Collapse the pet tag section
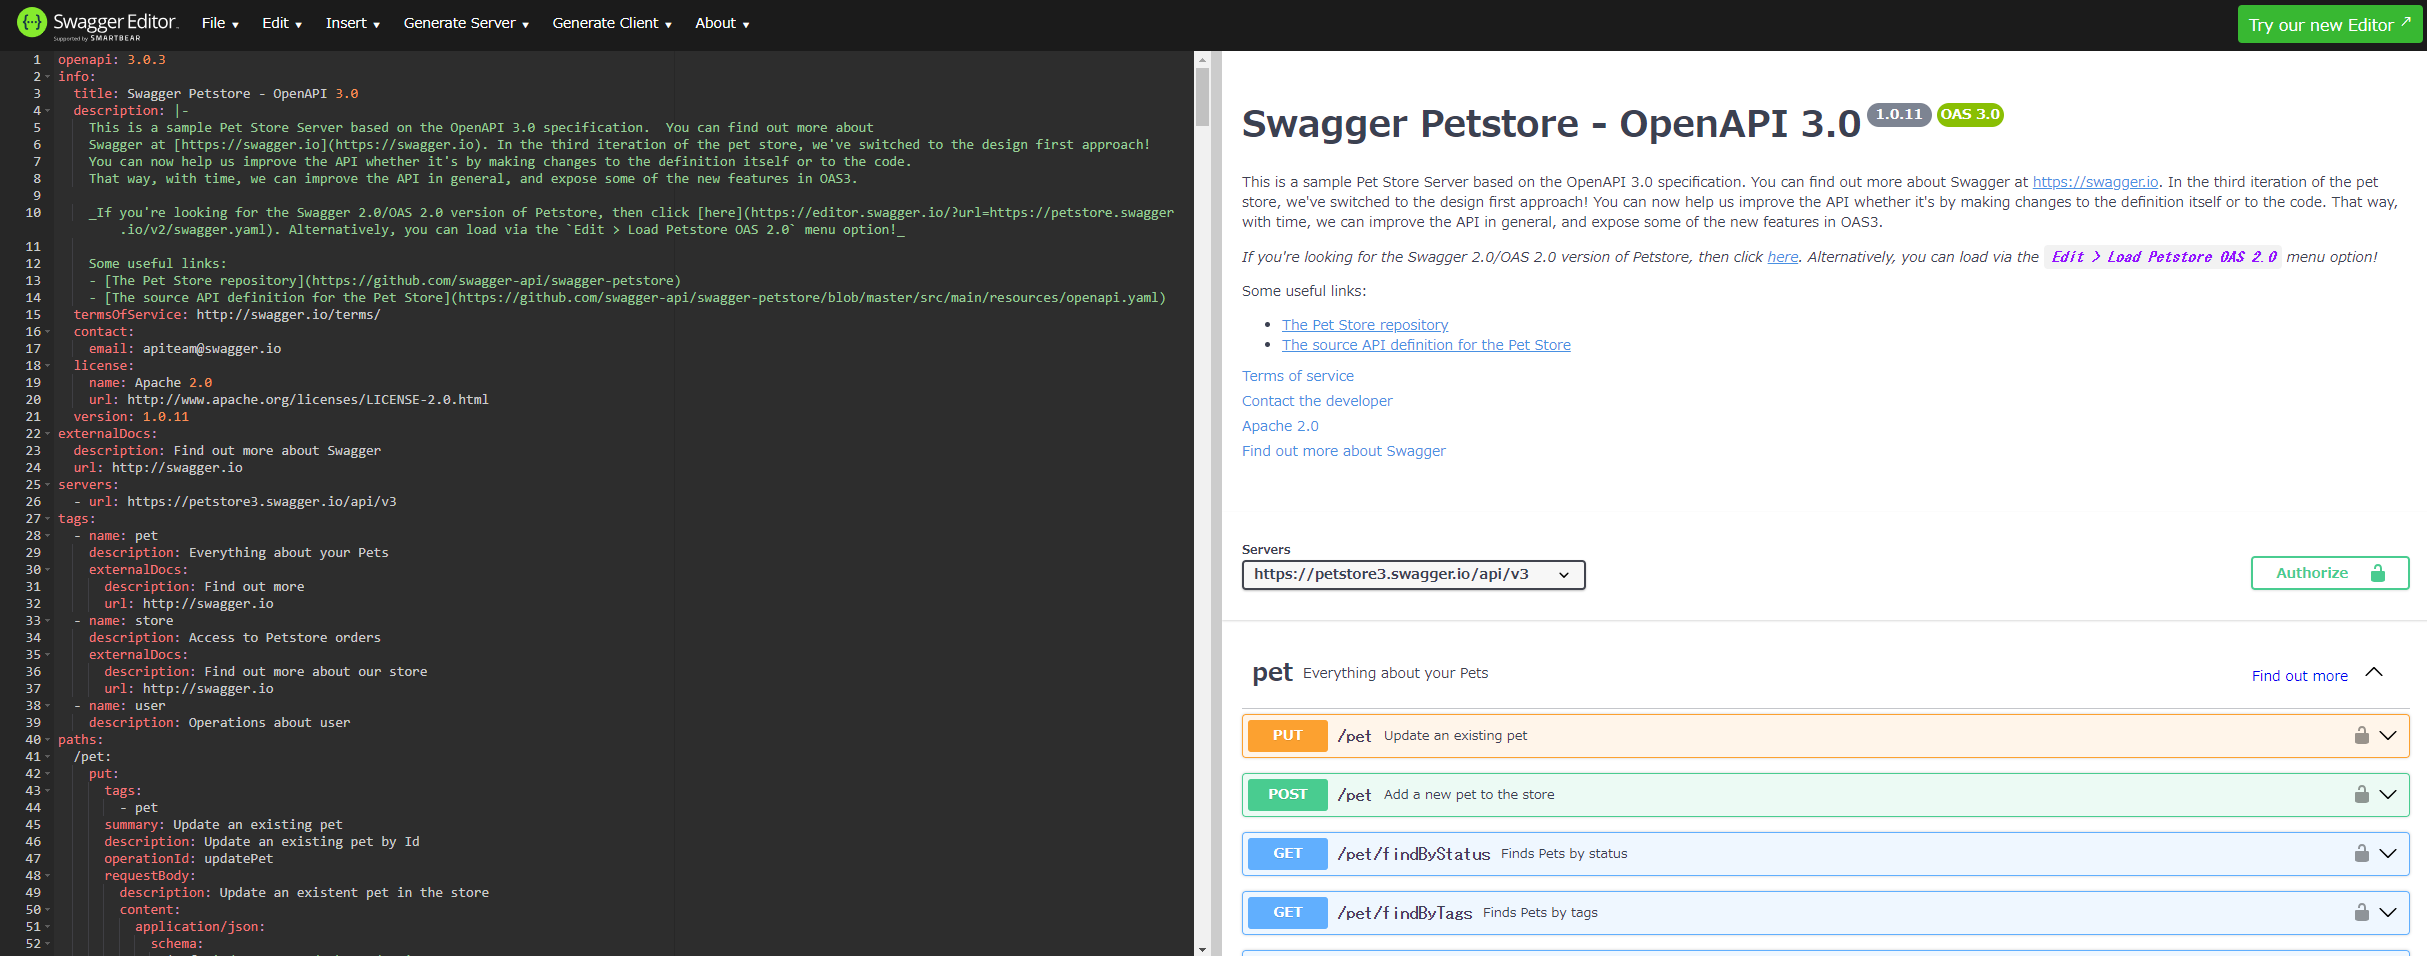 [2374, 673]
